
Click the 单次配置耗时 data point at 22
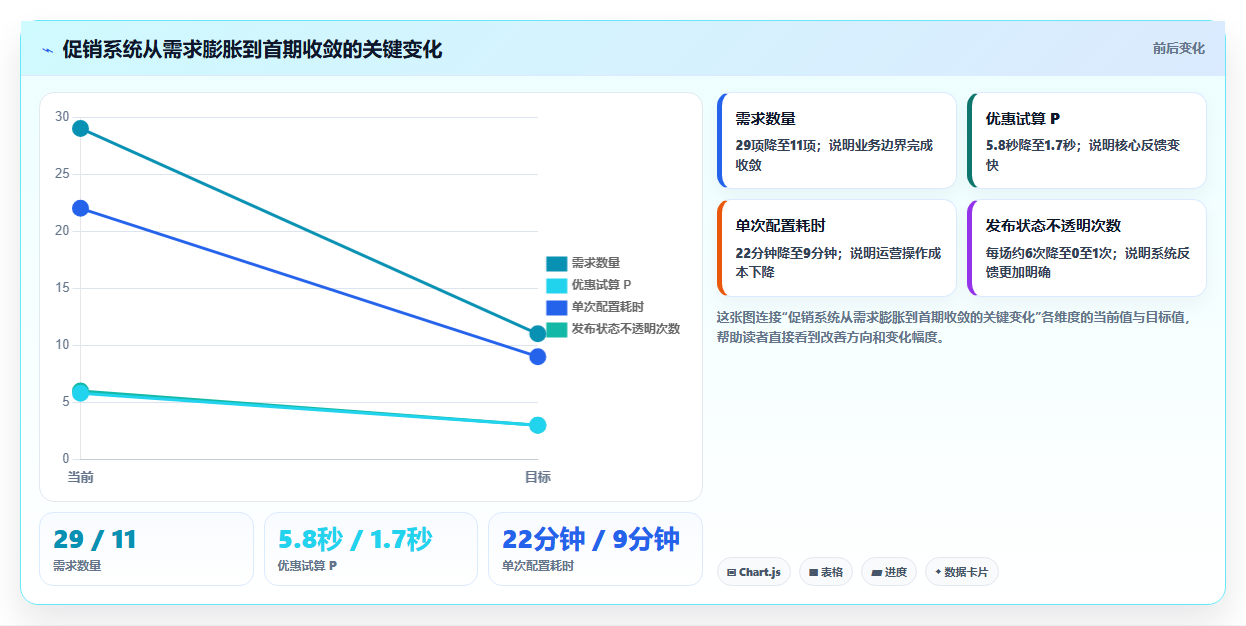click(x=80, y=208)
